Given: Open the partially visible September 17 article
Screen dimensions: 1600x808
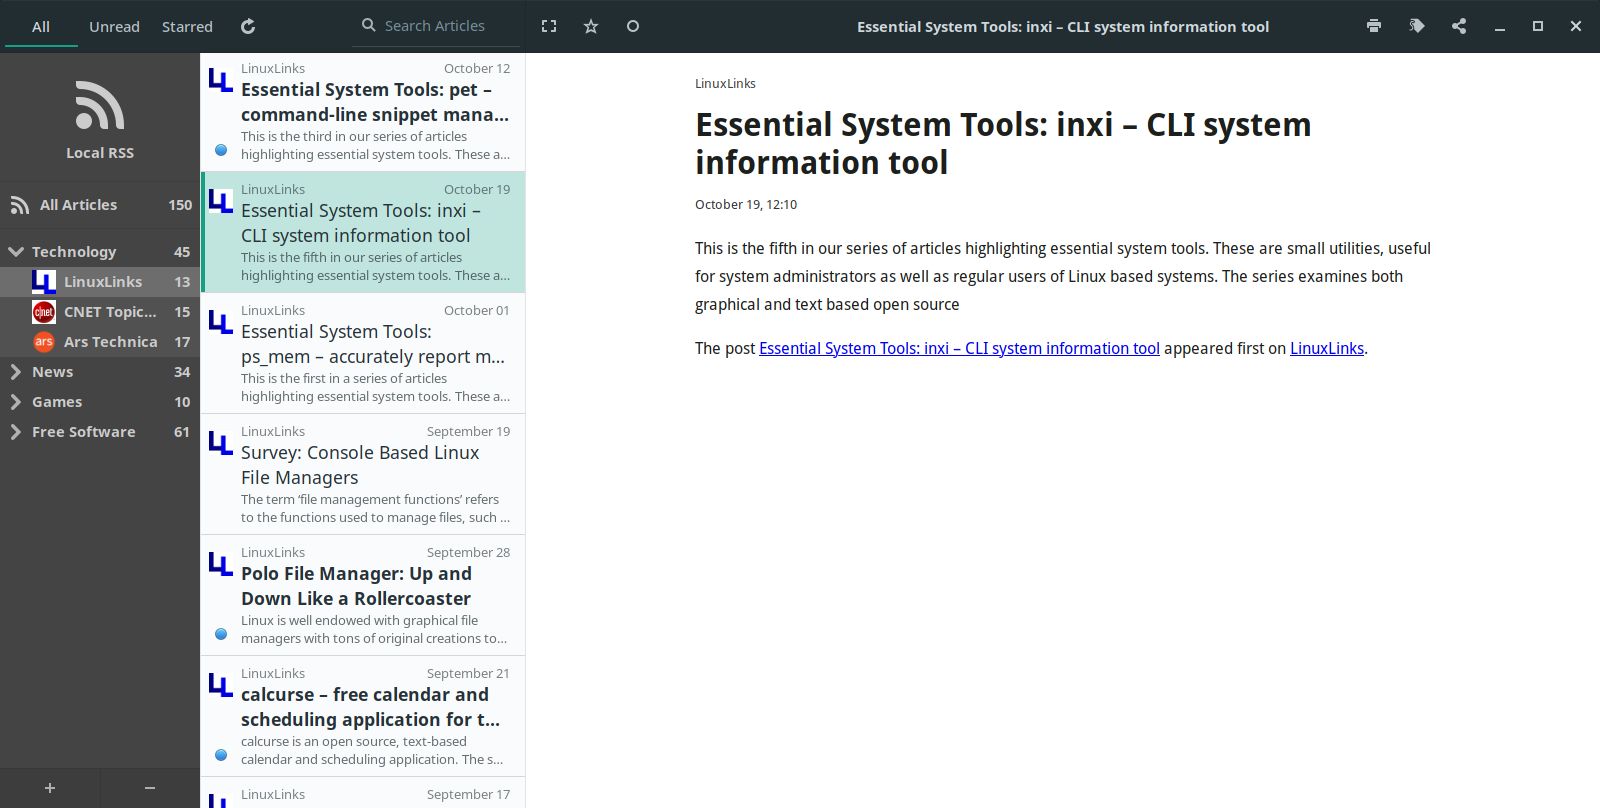Looking at the screenshot, I should click(363, 794).
